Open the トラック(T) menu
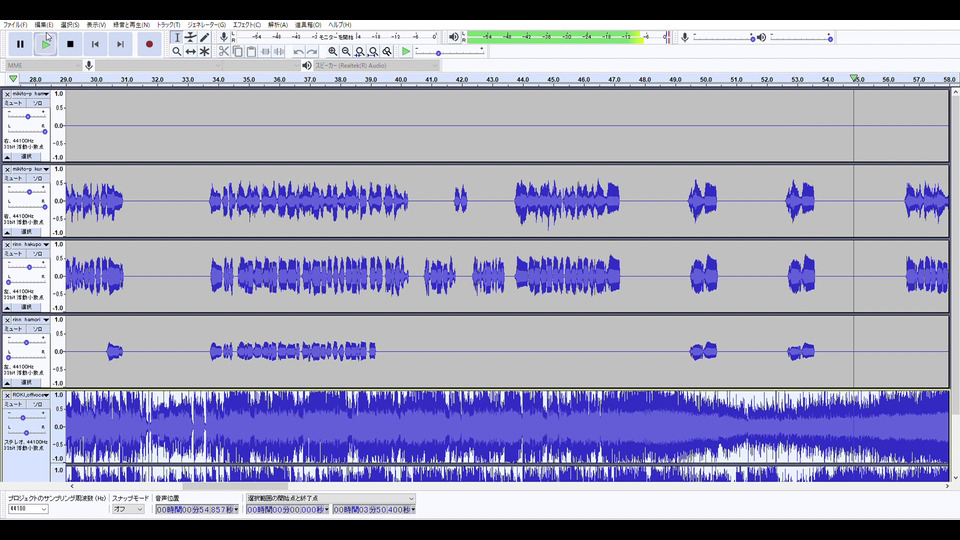The height and width of the screenshot is (540, 960). click(168, 25)
